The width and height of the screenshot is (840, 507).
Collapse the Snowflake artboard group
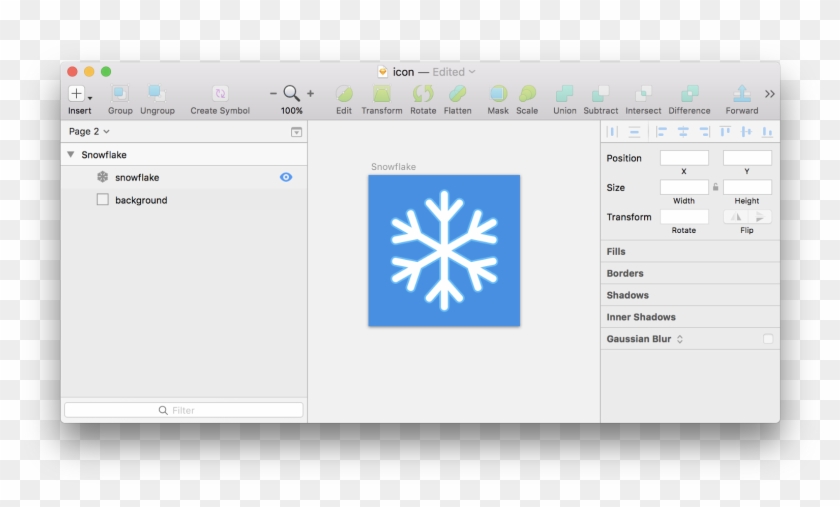[70, 154]
